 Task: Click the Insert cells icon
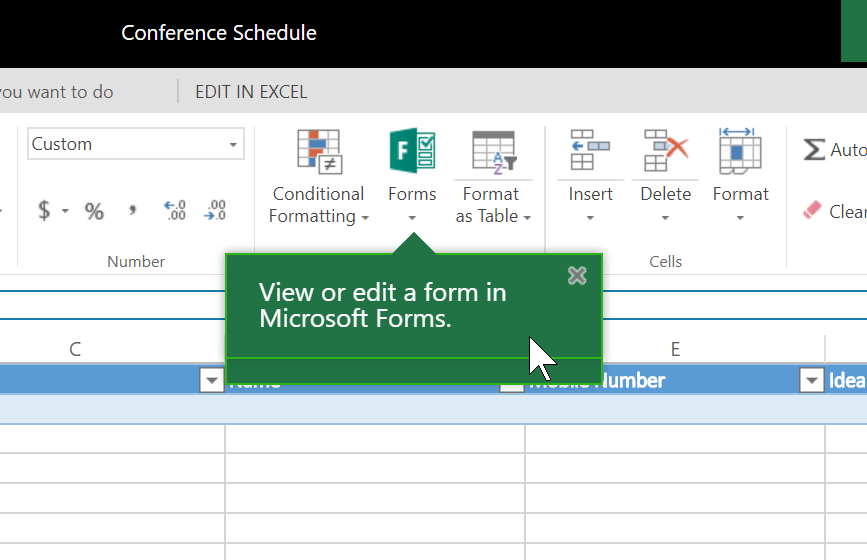(x=590, y=150)
